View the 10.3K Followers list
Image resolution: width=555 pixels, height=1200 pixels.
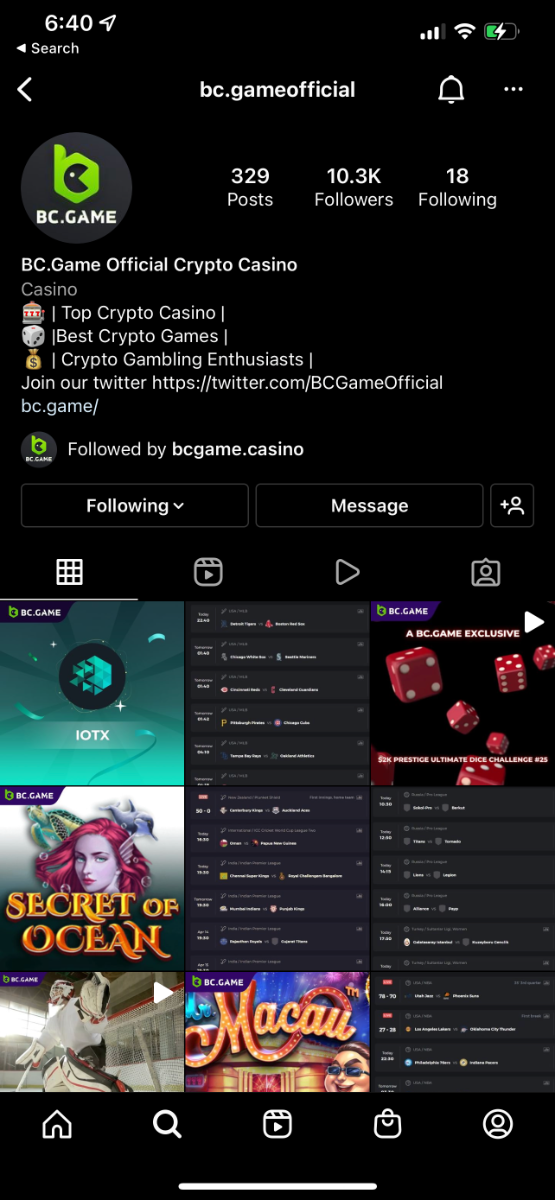click(354, 187)
